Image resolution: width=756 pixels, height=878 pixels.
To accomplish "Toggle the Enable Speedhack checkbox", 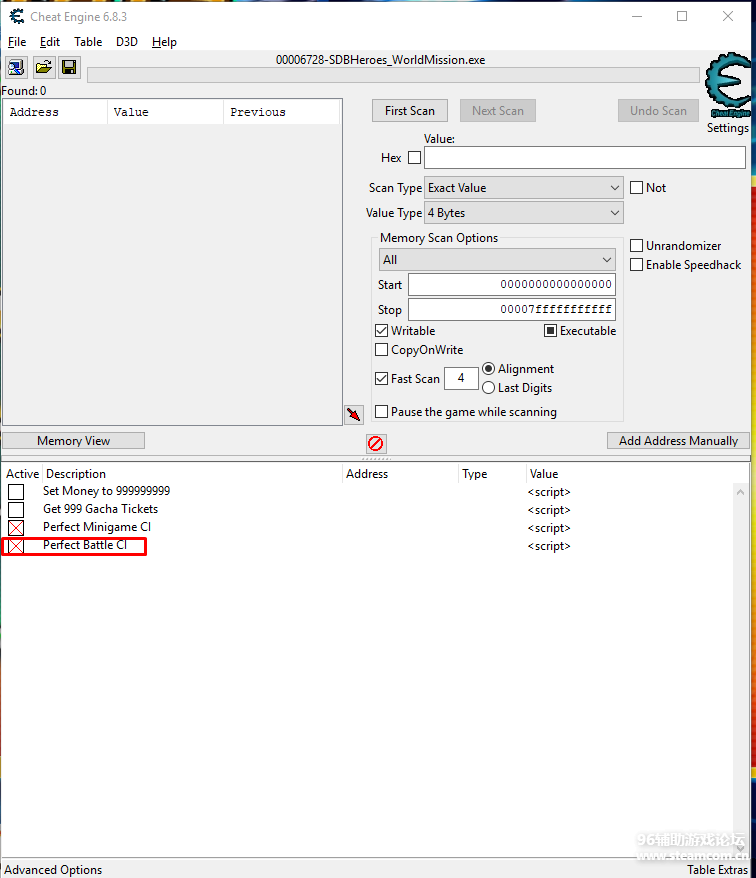I will 637,265.
